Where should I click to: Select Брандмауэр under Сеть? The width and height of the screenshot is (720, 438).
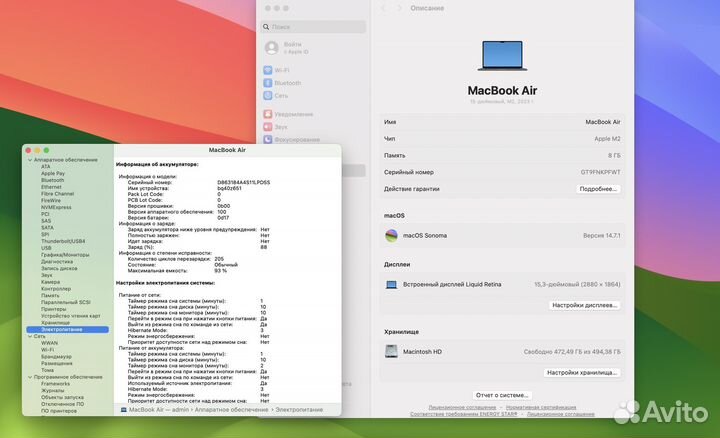[x=56, y=357]
